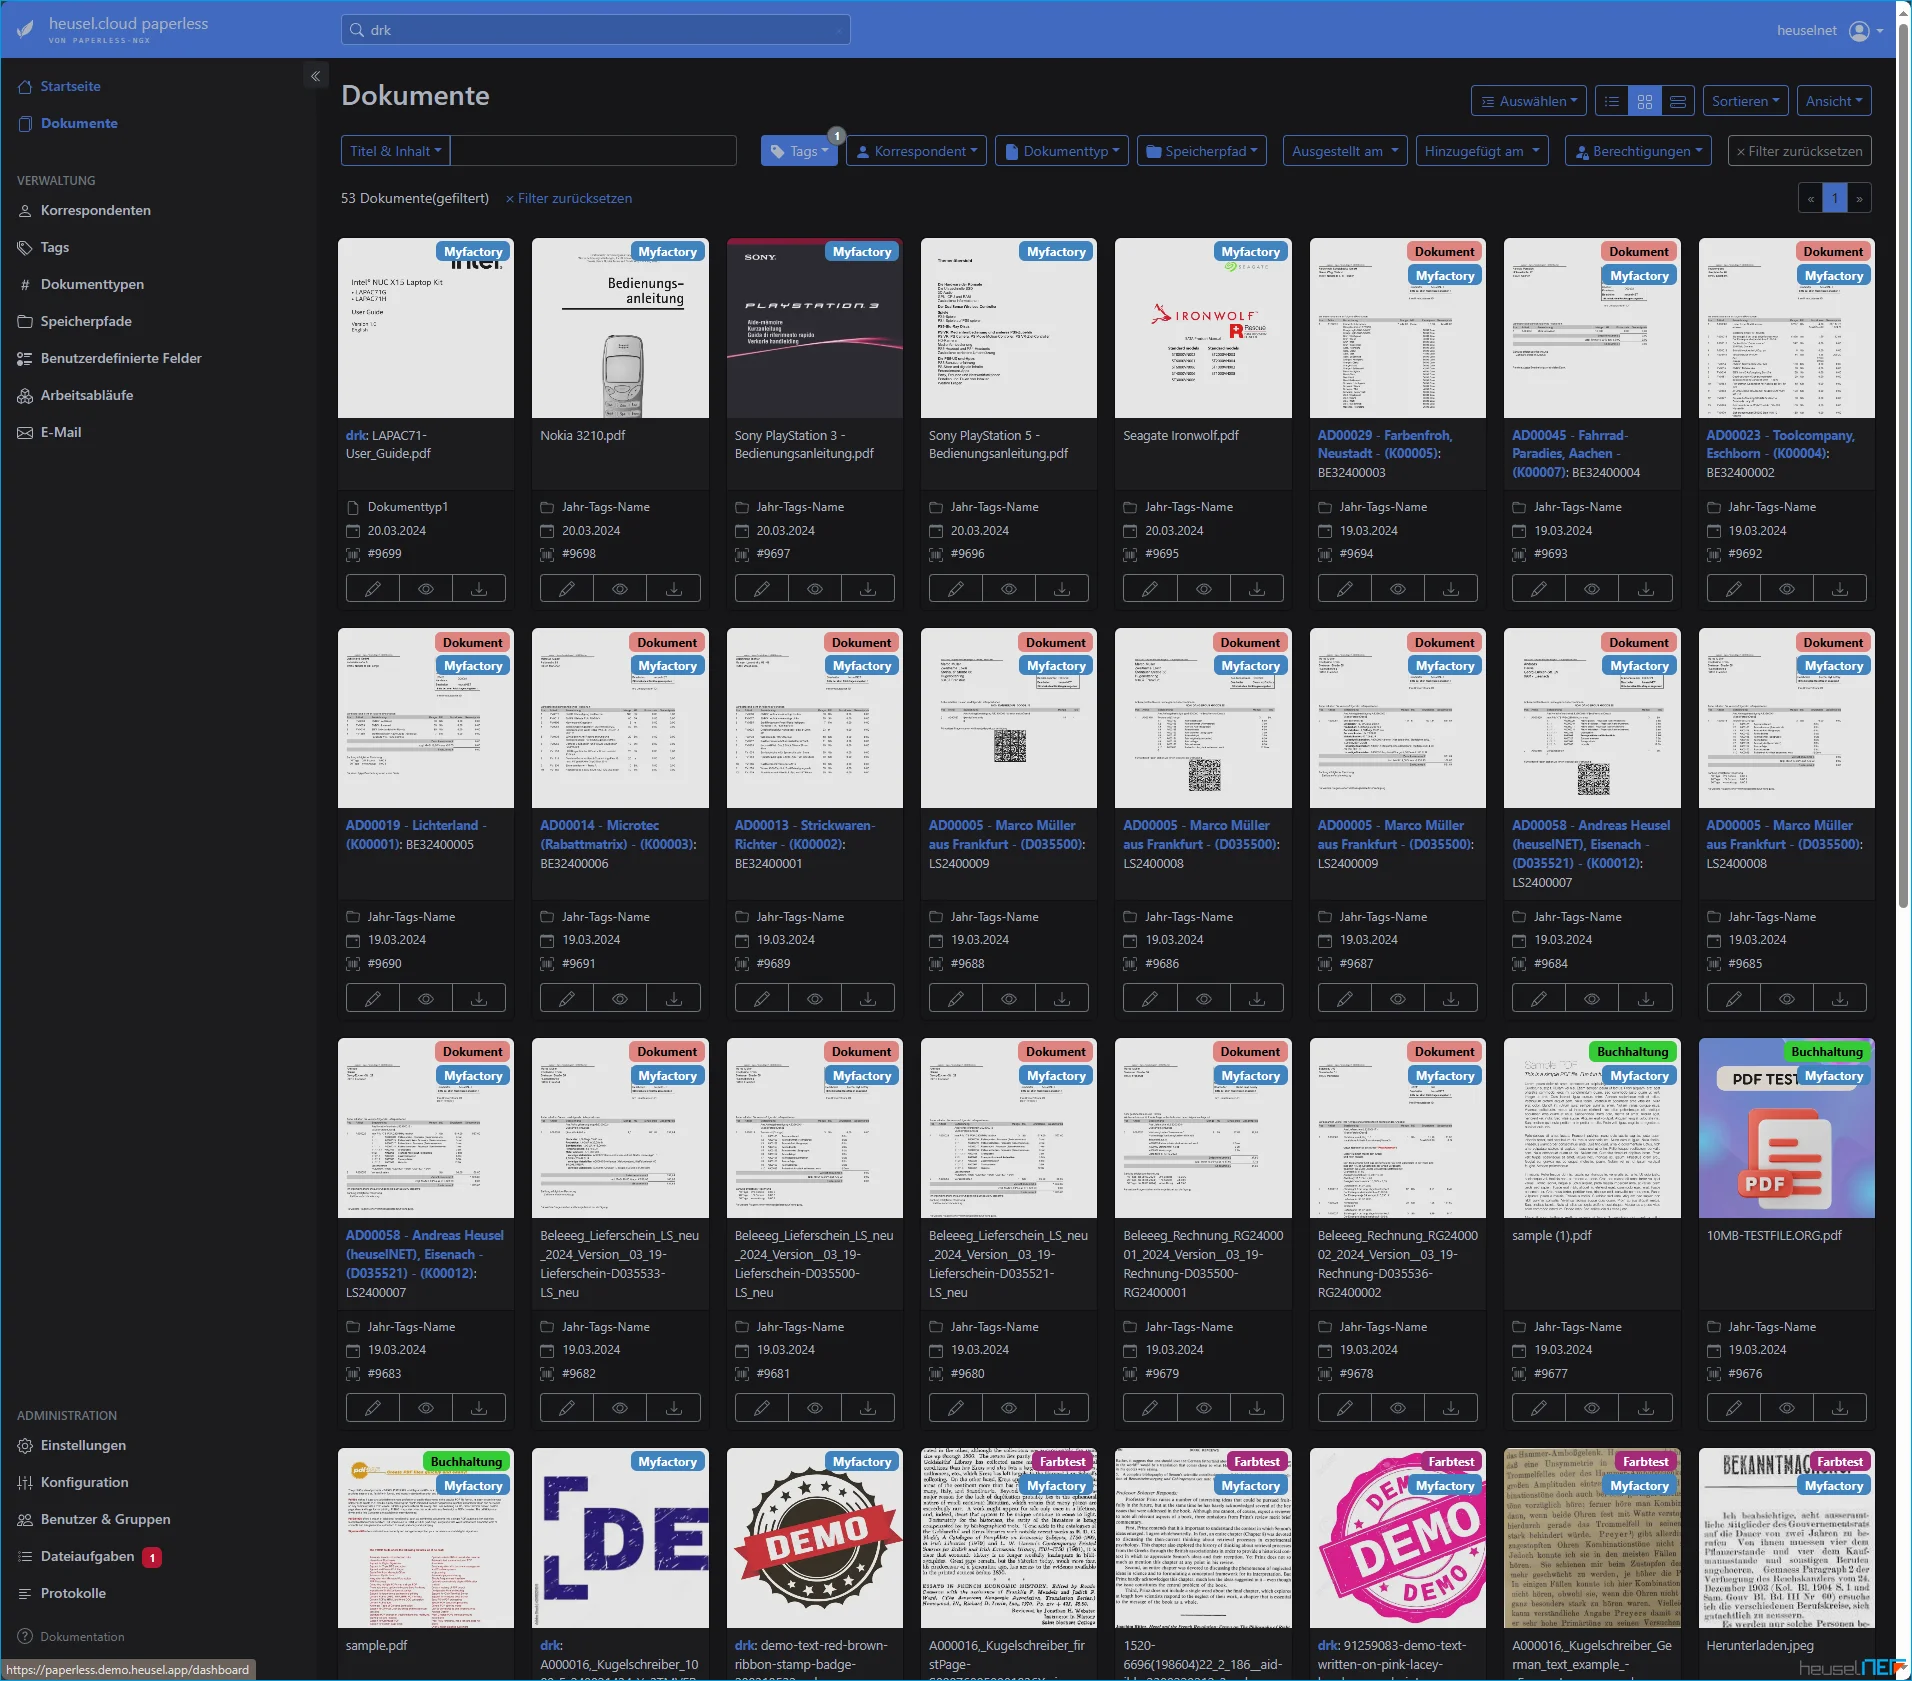1912x1681 pixels.
Task: Open the Dokumentation link in the sidebar
Action: (x=82, y=1637)
